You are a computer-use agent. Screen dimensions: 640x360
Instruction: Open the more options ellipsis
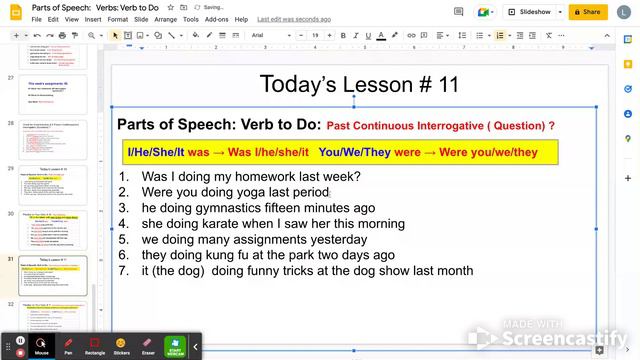point(562,36)
